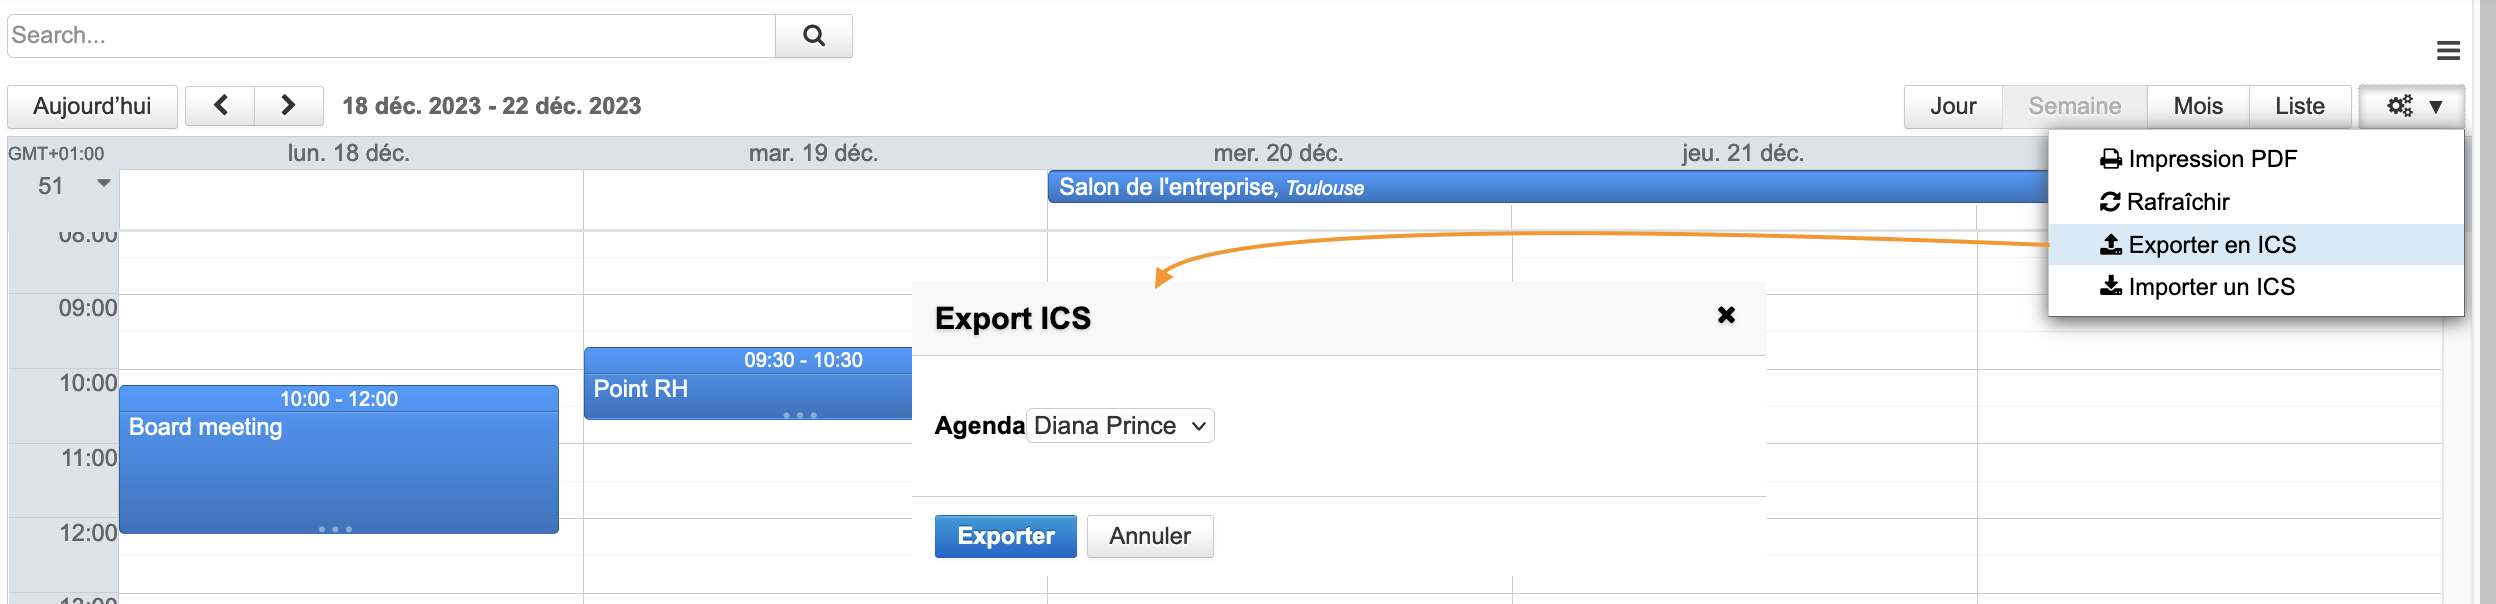Go to previous week with left arrow
2496x604 pixels.
(220, 106)
